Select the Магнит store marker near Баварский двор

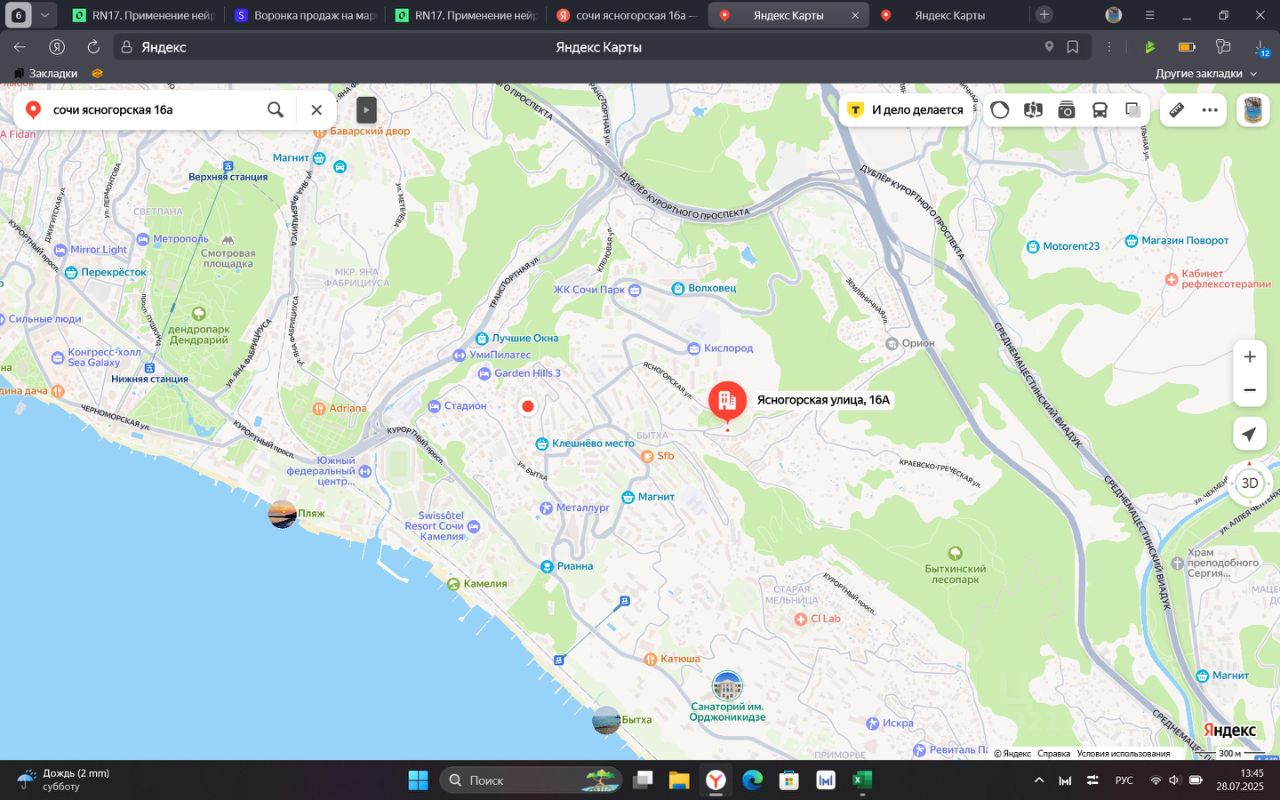[x=319, y=158]
